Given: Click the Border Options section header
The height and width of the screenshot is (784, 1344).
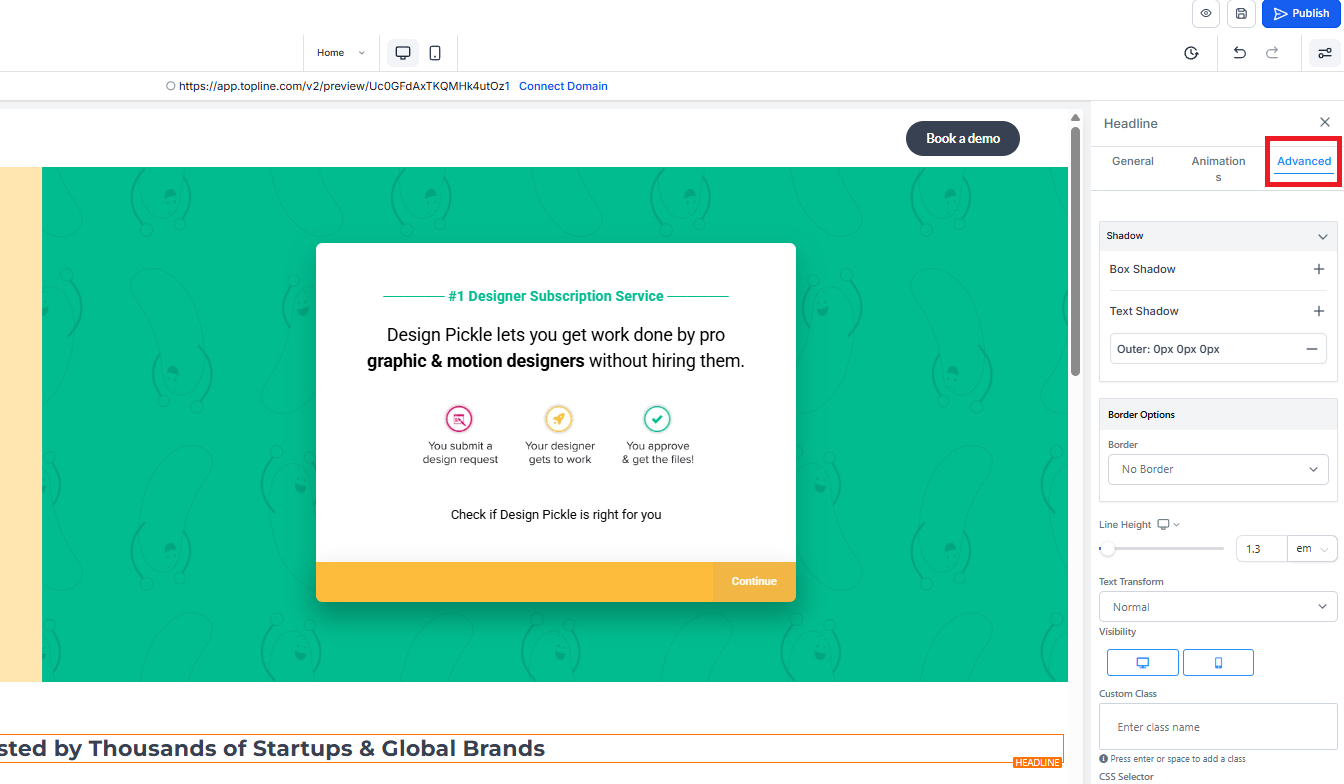Looking at the screenshot, I should (x=1218, y=414).
